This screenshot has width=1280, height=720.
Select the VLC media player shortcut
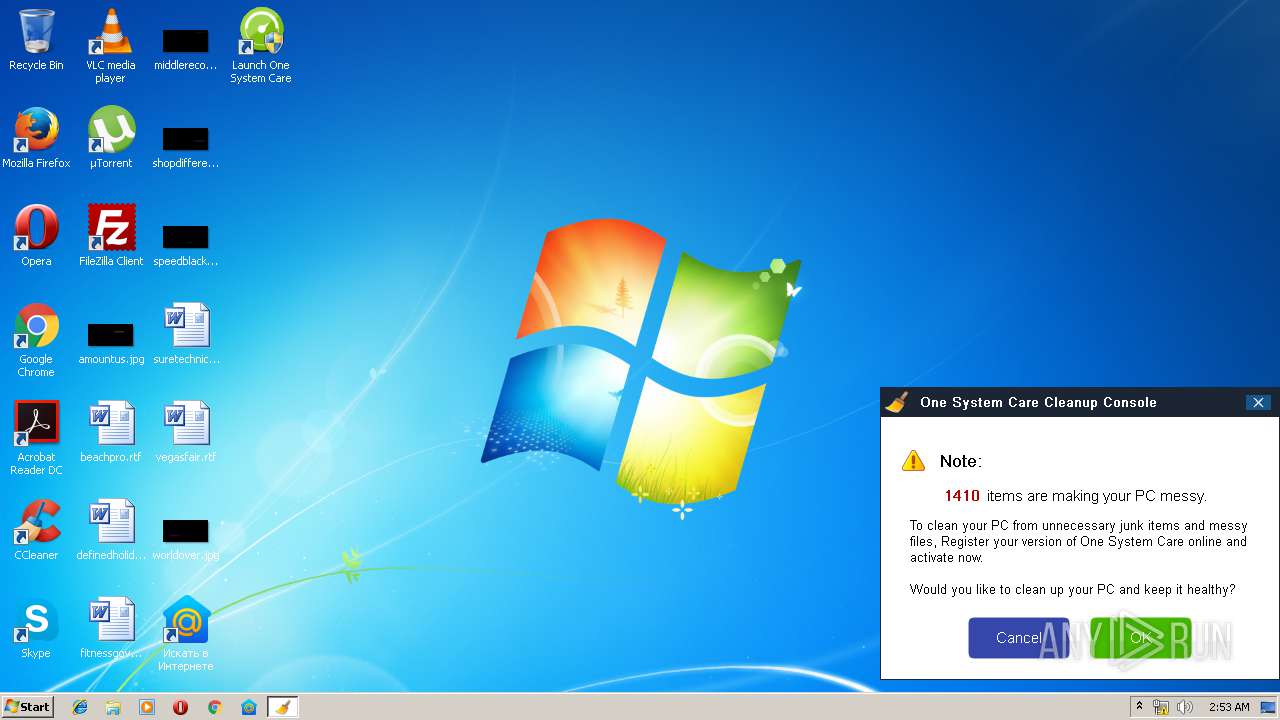point(110,46)
